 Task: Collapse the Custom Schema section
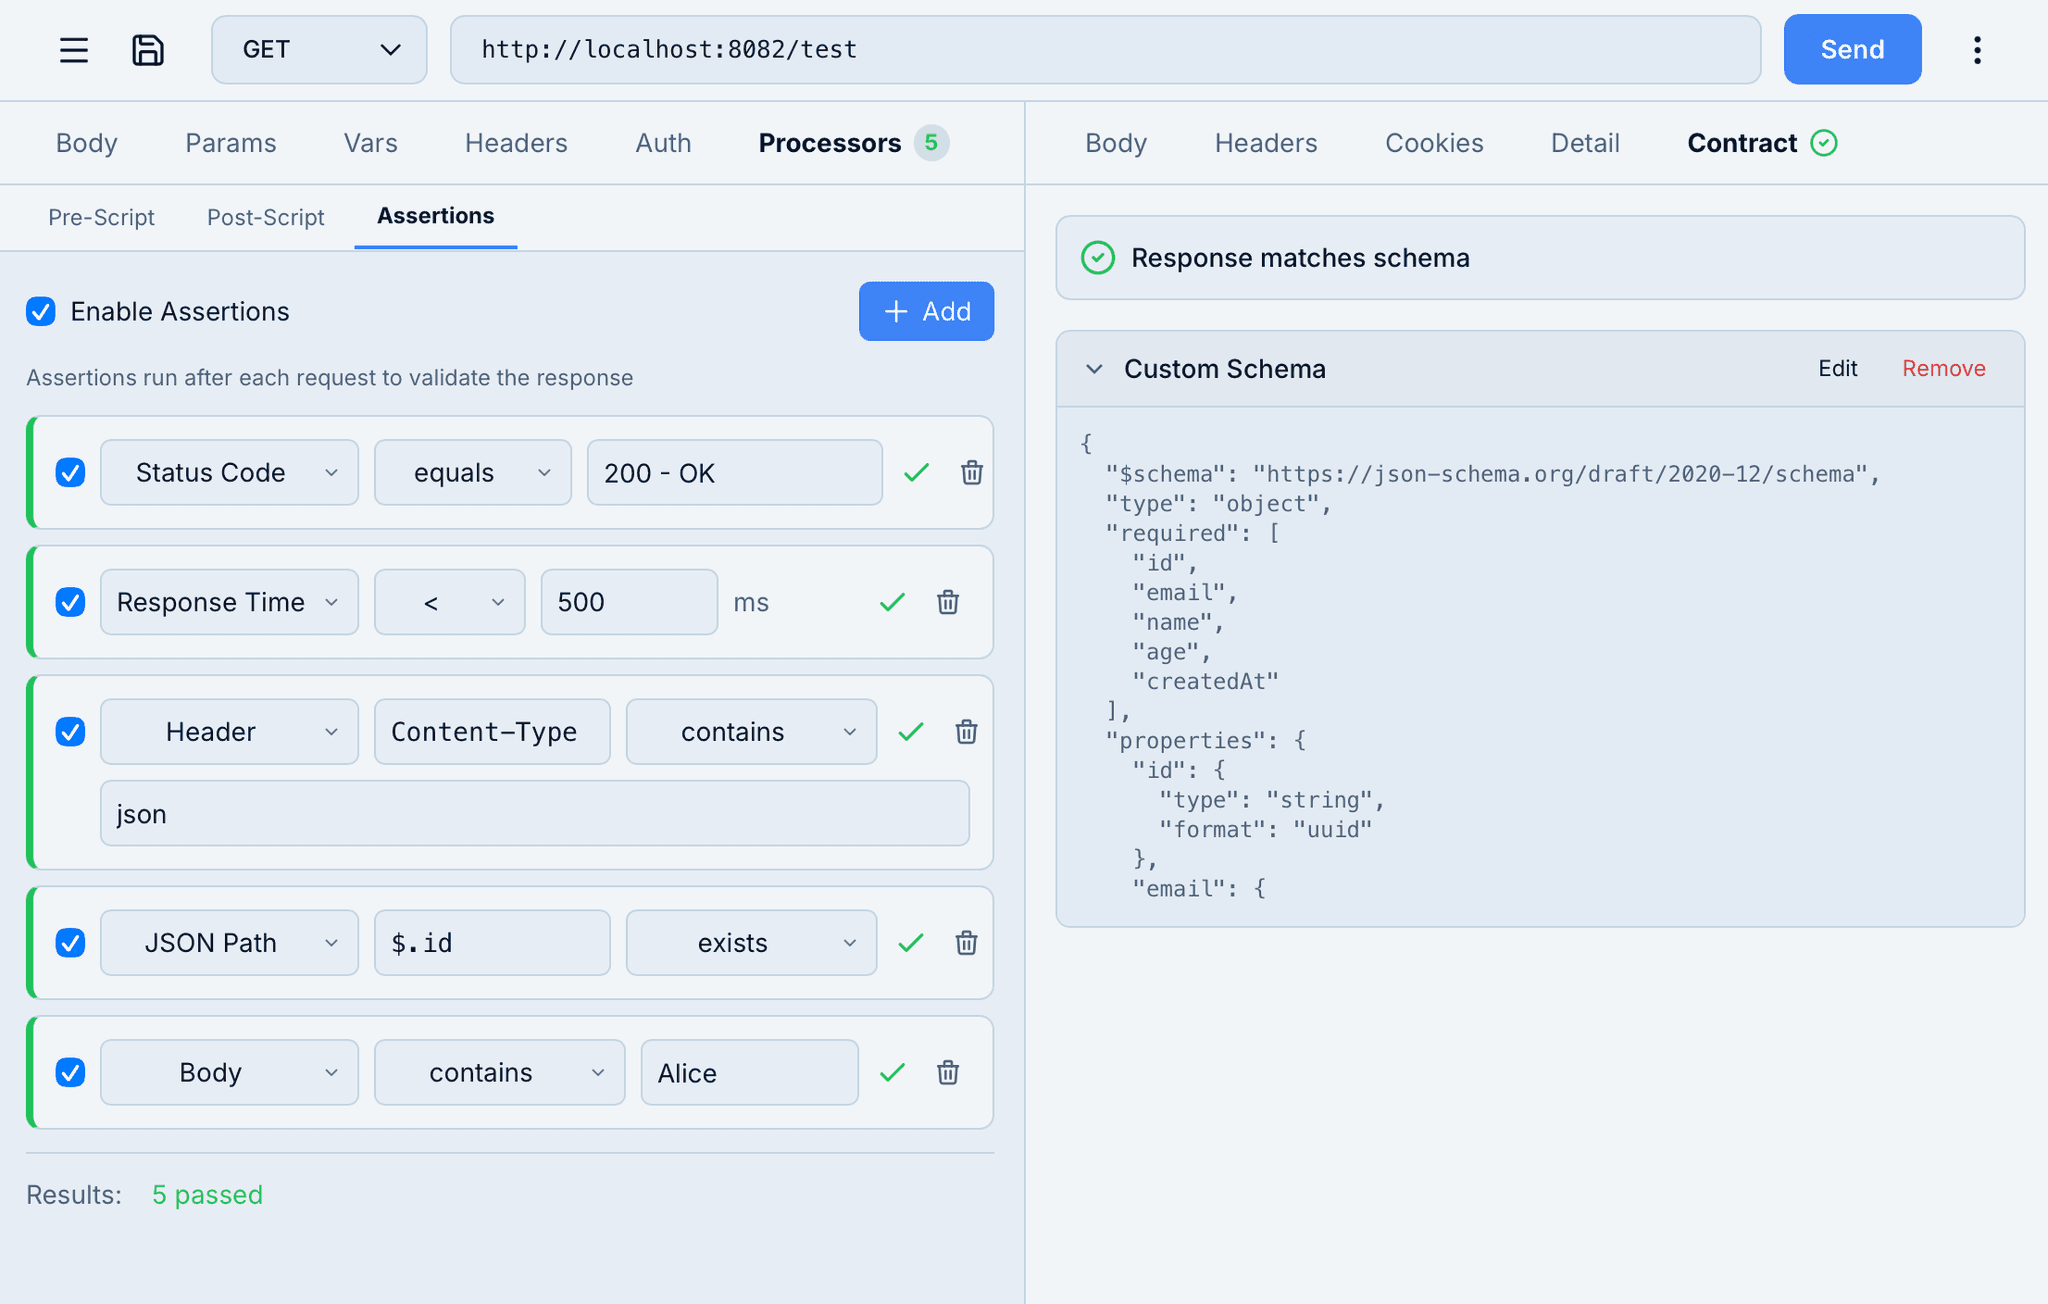click(1094, 369)
